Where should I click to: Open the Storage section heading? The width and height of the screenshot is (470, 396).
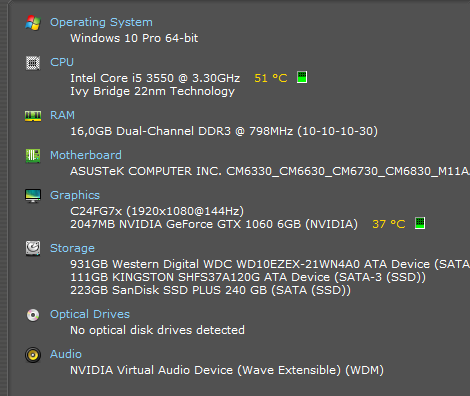72,248
